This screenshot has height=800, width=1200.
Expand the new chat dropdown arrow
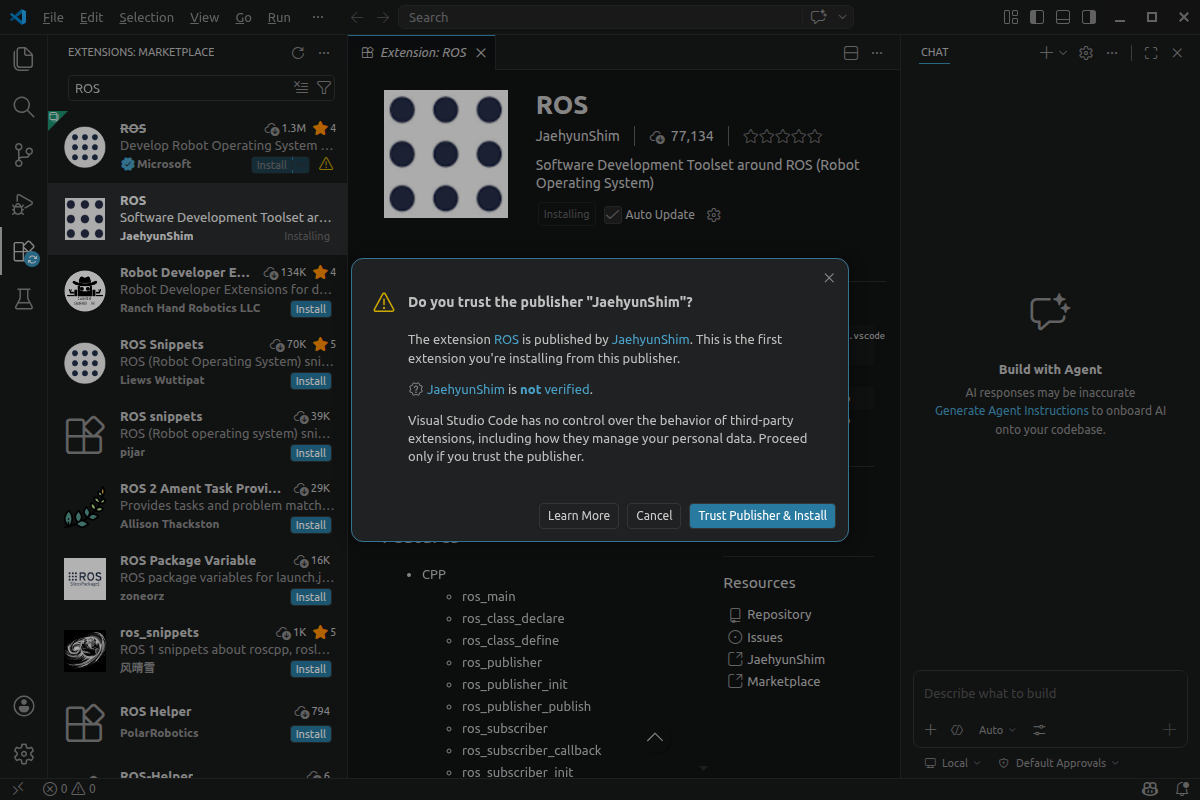coord(1063,53)
